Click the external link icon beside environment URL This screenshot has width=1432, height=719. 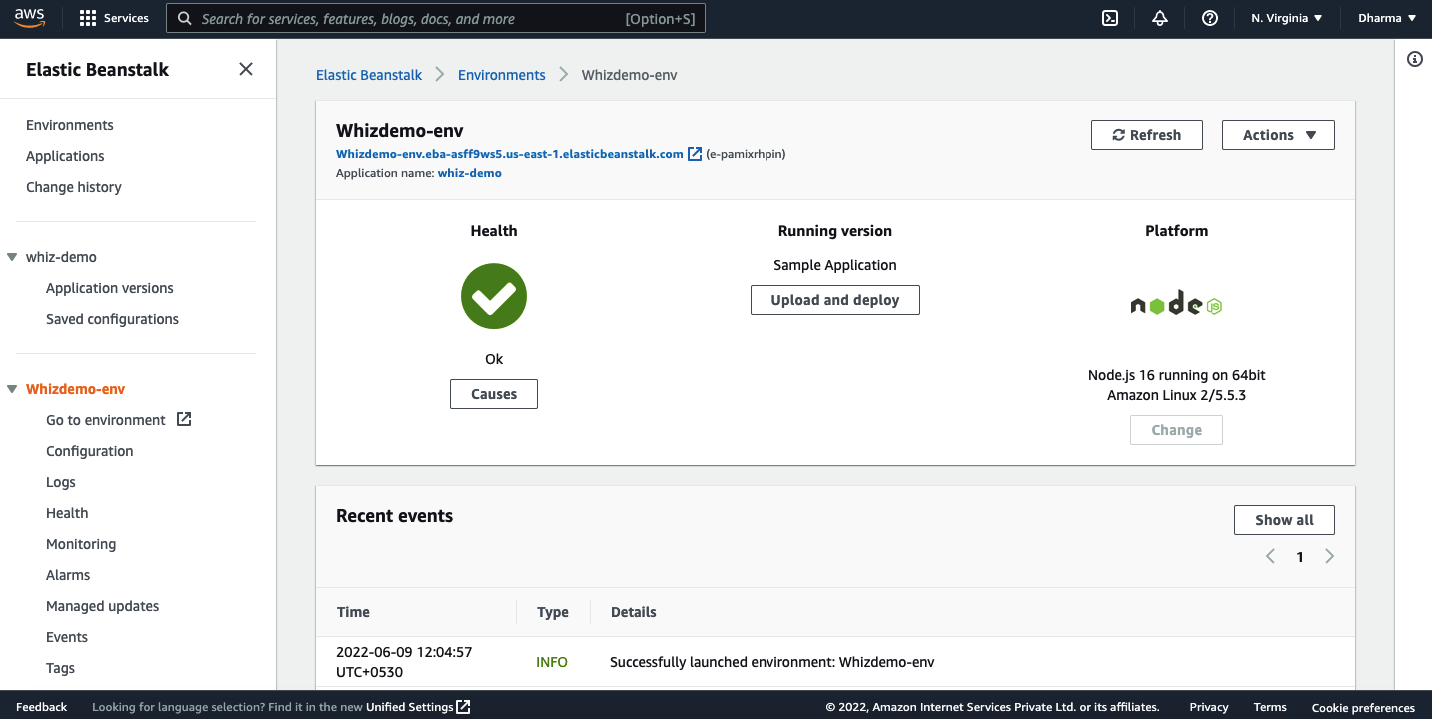click(x=695, y=154)
